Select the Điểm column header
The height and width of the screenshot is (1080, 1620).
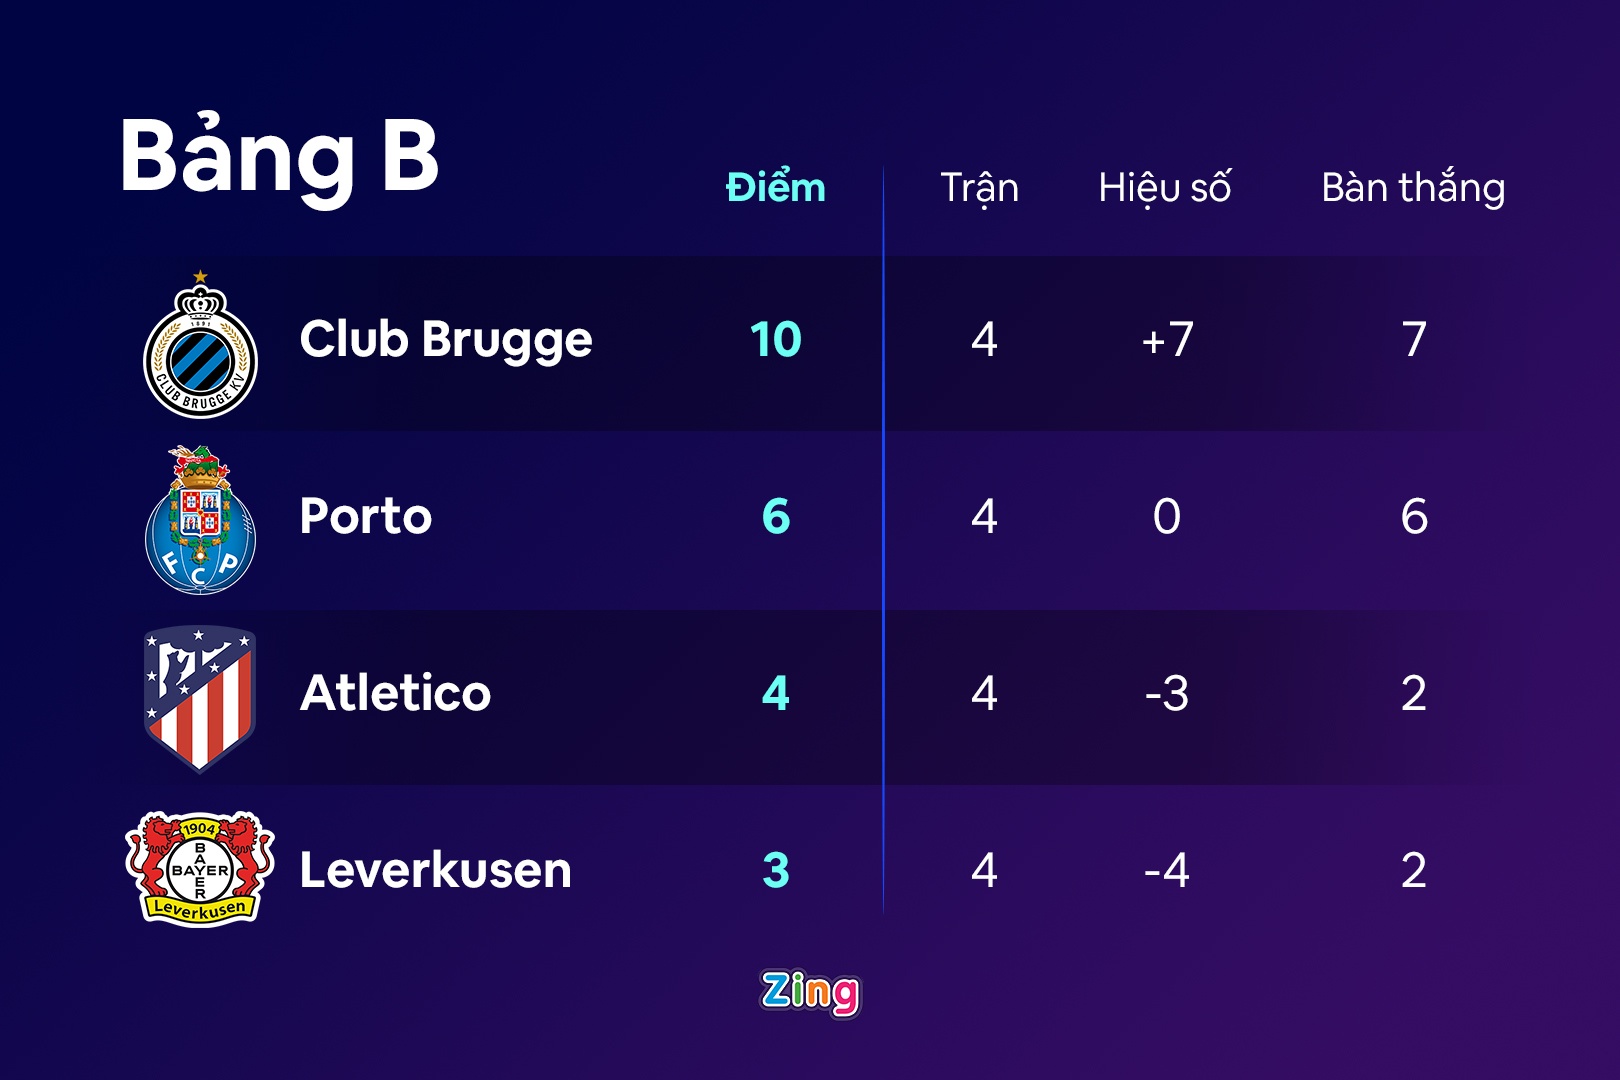click(776, 188)
